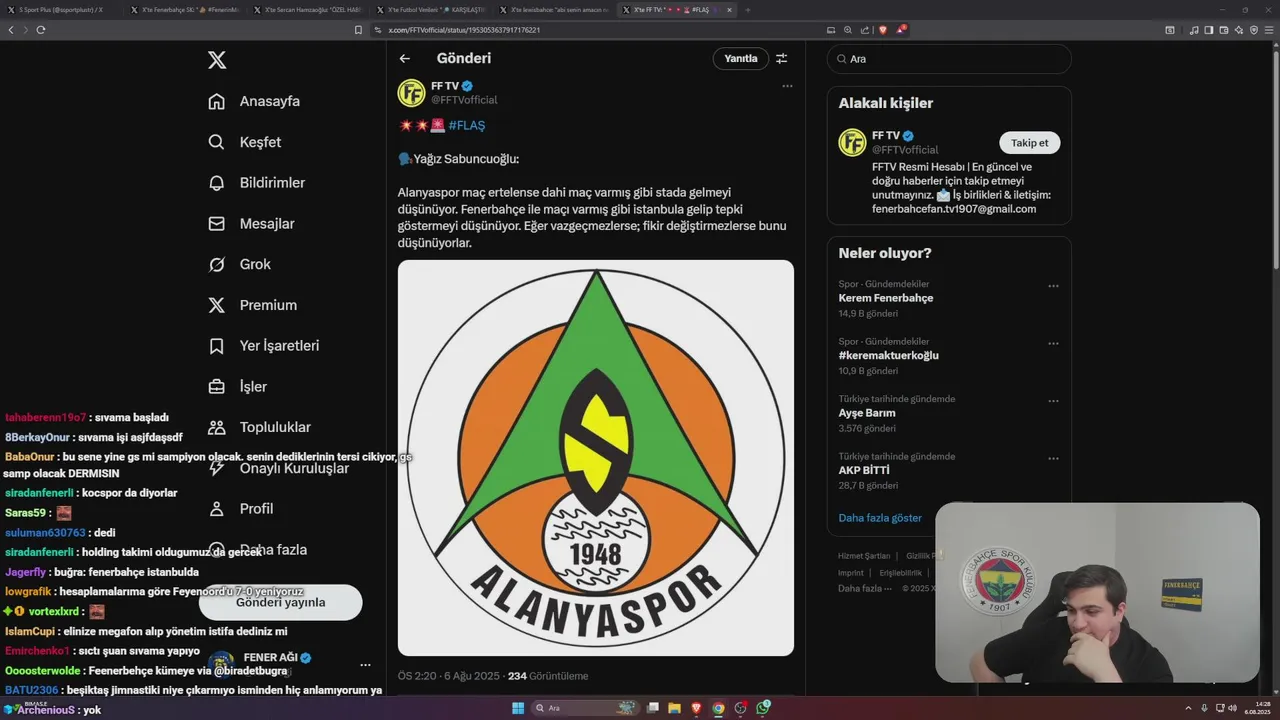1280x720 pixels.
Task: Switch to the Fenerbahçe SK tab
Action: point(184,10)
